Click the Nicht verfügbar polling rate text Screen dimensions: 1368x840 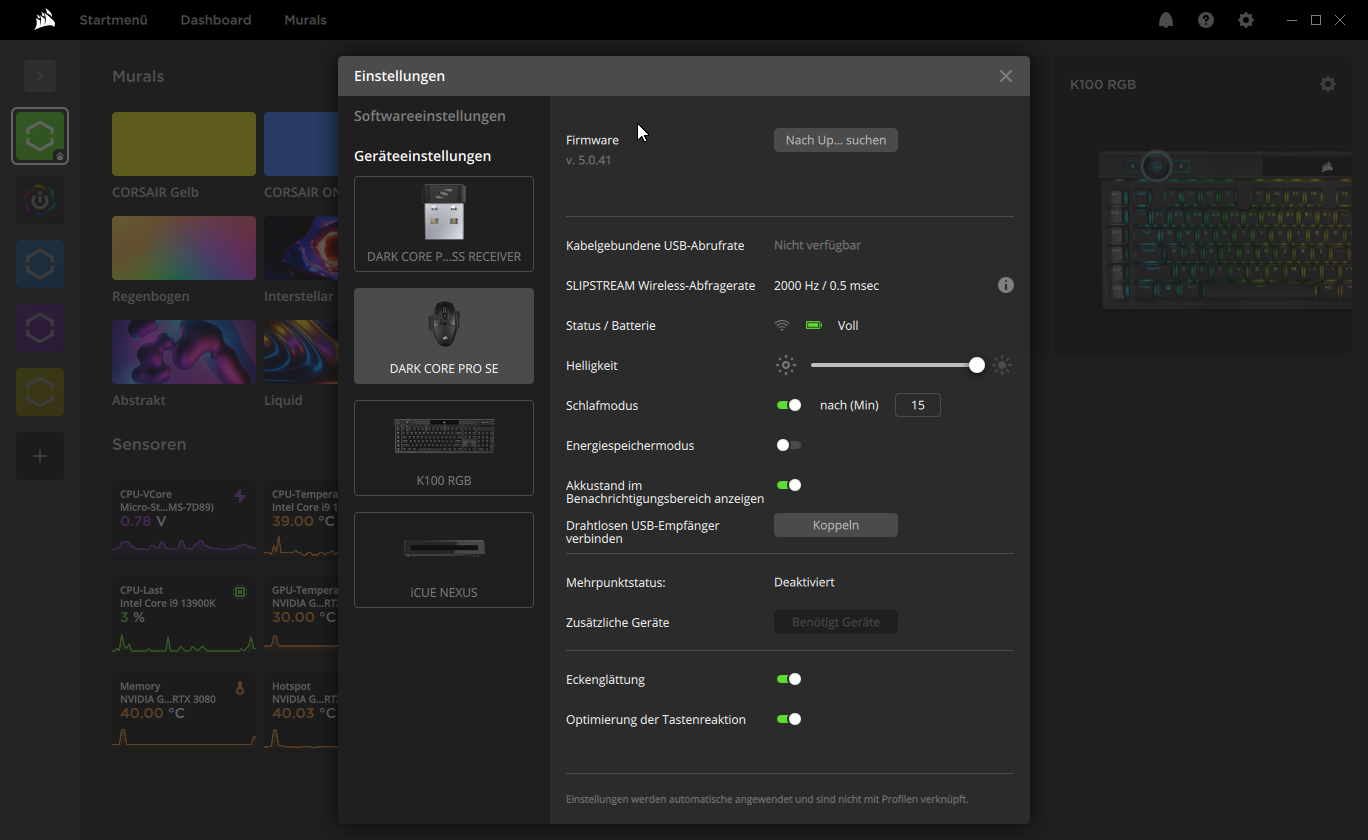817,245
